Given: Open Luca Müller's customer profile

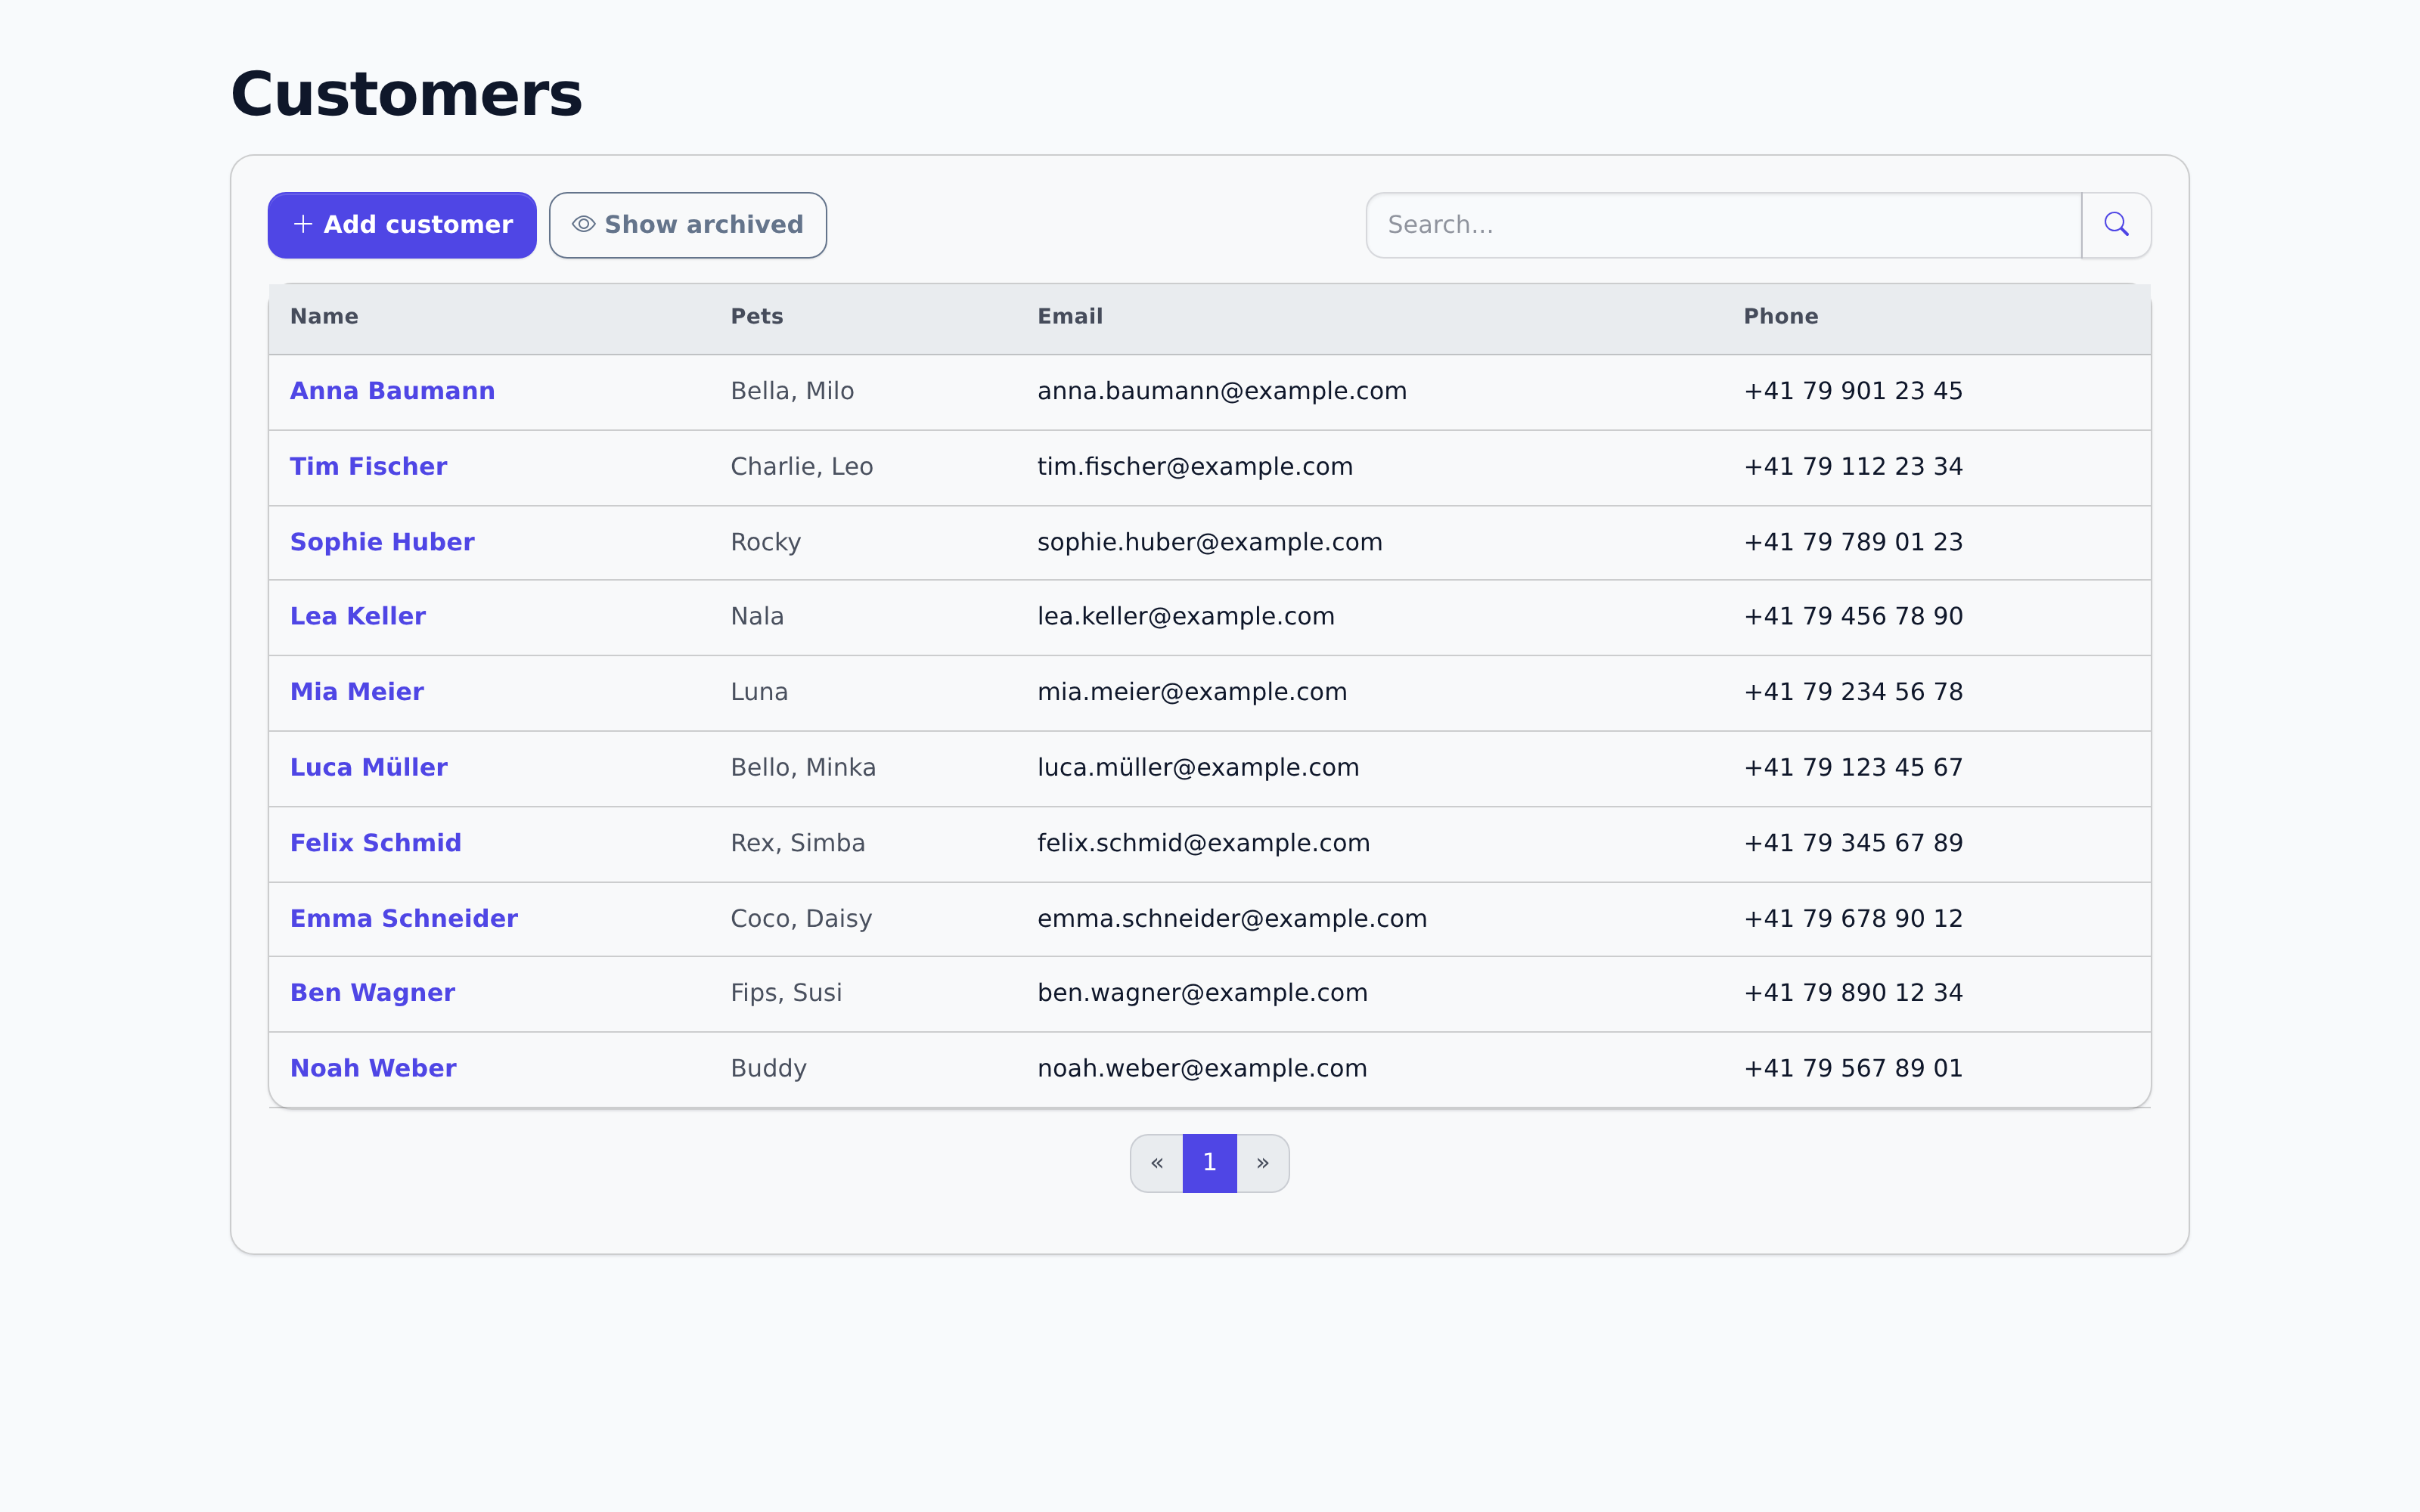Looking at the screenshot, I should (x=369, y=767).
